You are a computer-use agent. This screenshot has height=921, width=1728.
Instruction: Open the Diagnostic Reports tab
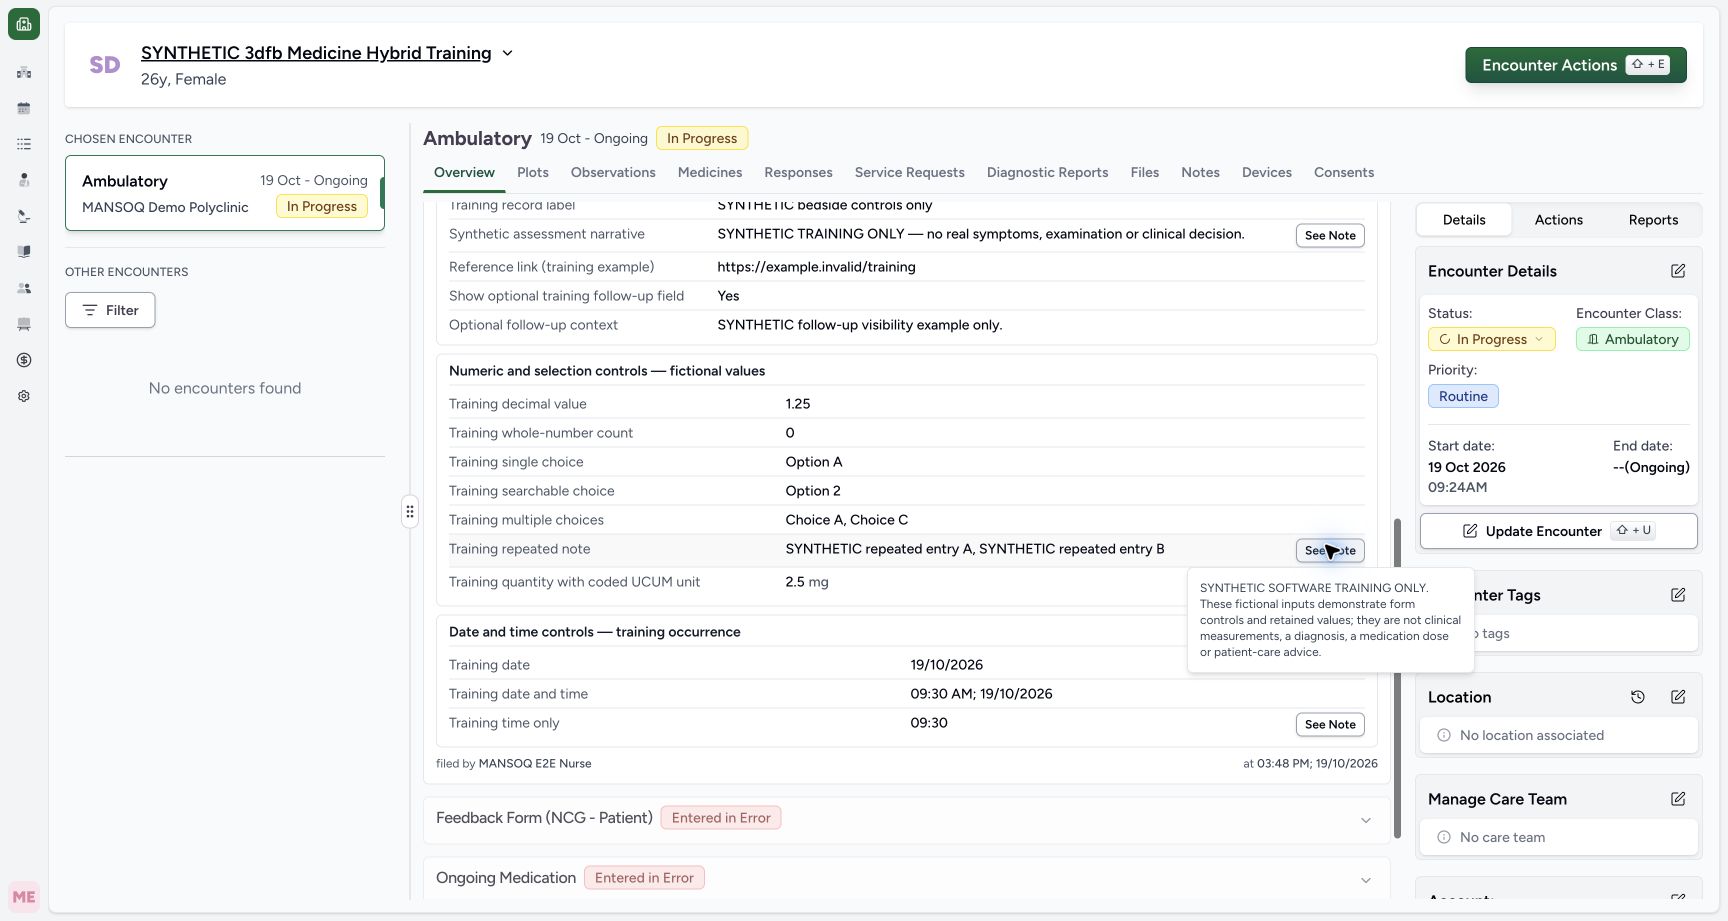(1047, 172)
